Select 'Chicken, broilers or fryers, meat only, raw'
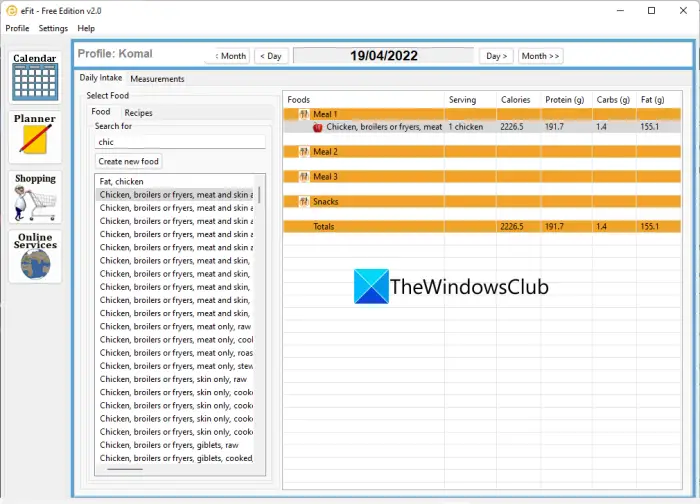Image resolution: width=700 pixels, height=504 pixels. [175, 327]
